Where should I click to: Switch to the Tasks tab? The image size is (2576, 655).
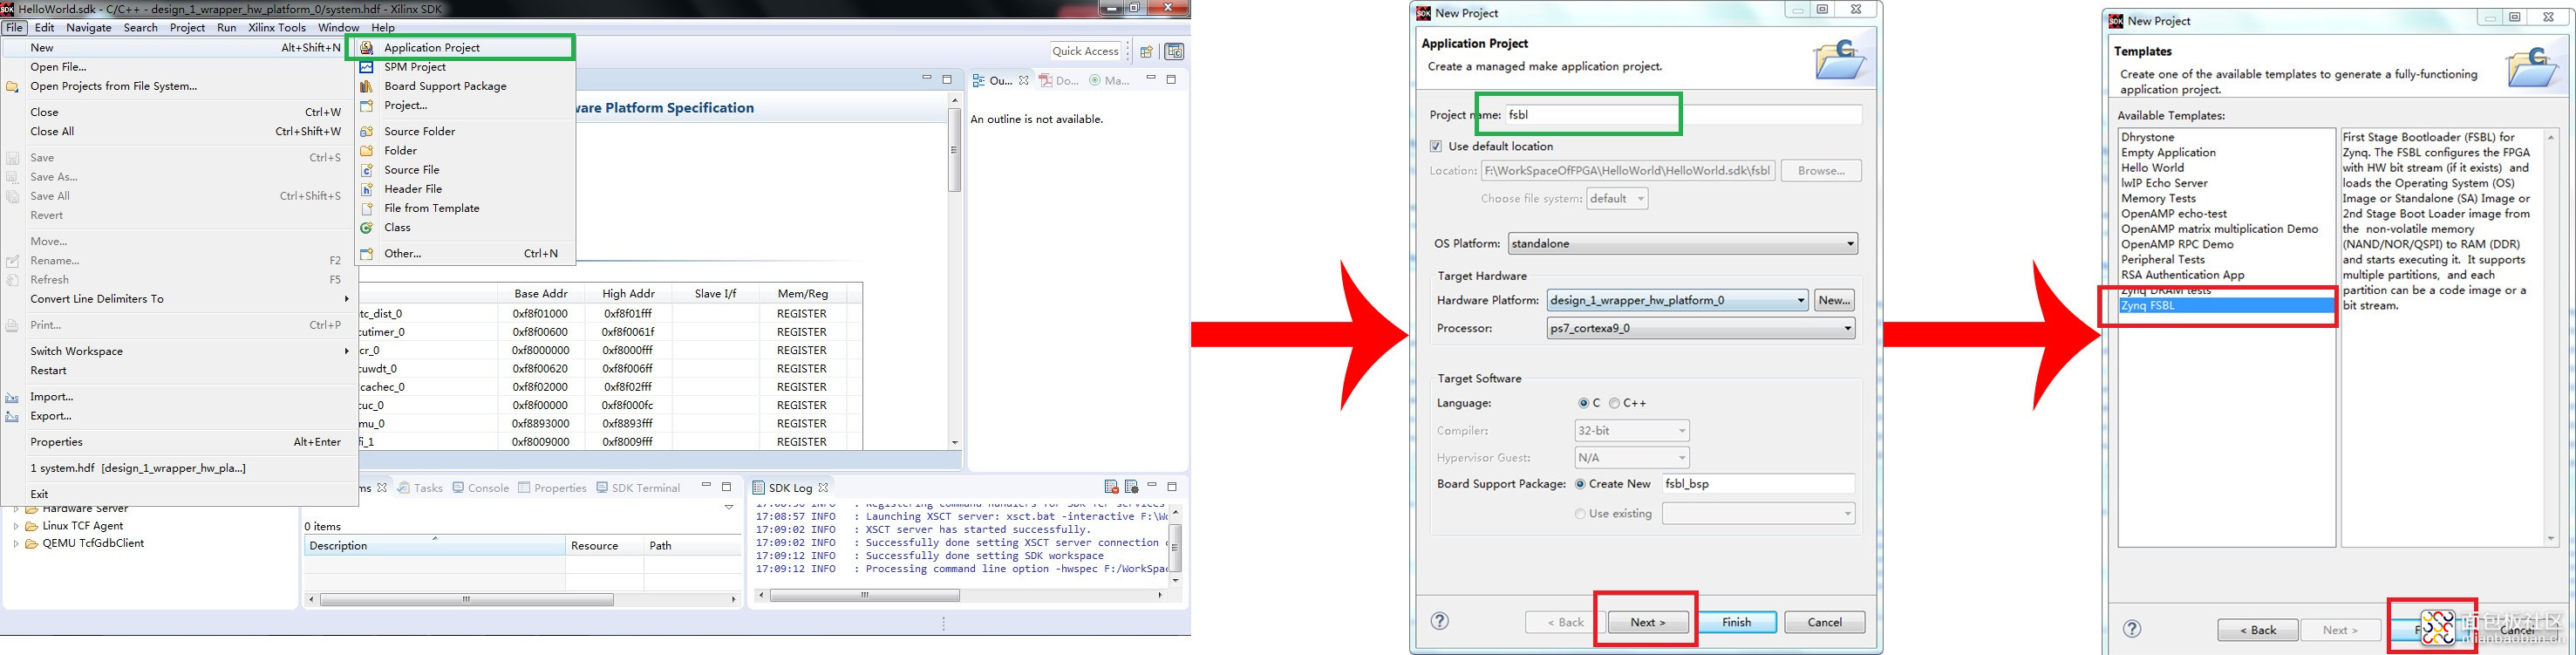point(420,488)
